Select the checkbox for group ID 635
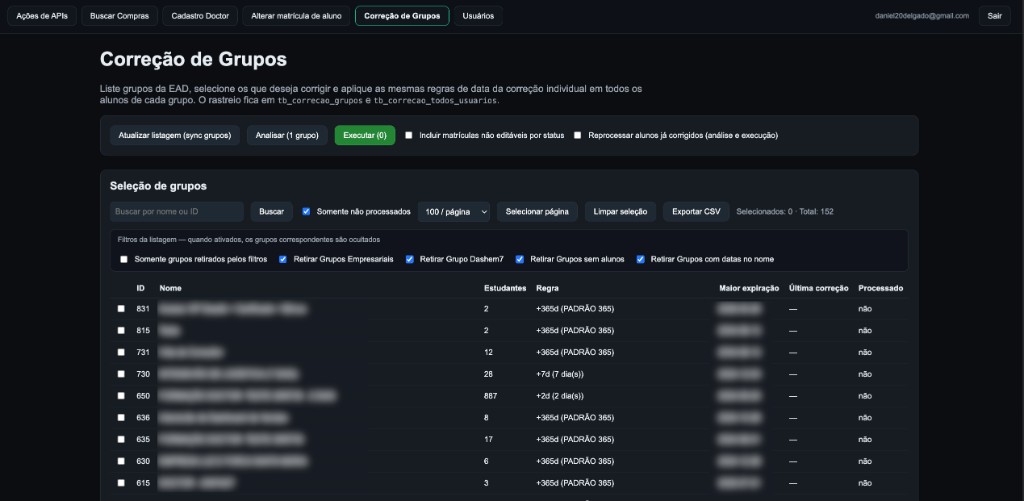 tap(121, 440)
